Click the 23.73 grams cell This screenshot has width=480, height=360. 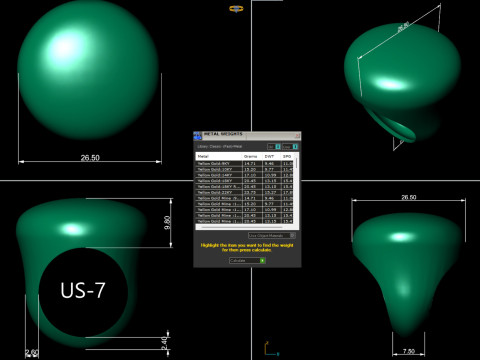pos(252,192)
